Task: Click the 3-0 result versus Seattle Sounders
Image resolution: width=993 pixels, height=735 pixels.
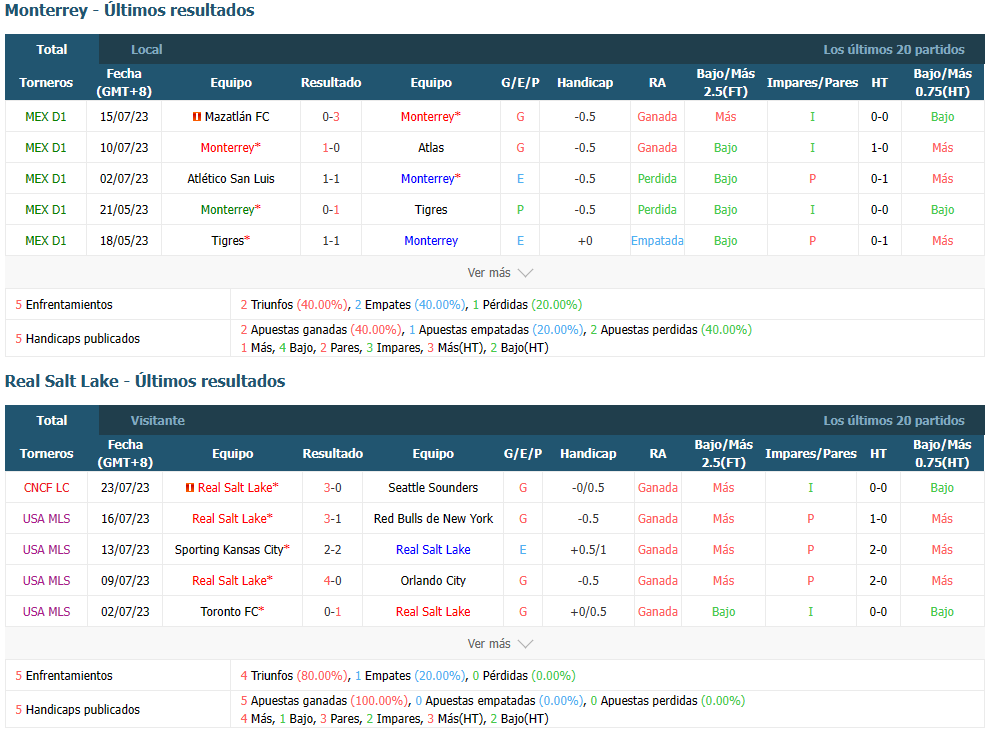Action: coord(332,487)
